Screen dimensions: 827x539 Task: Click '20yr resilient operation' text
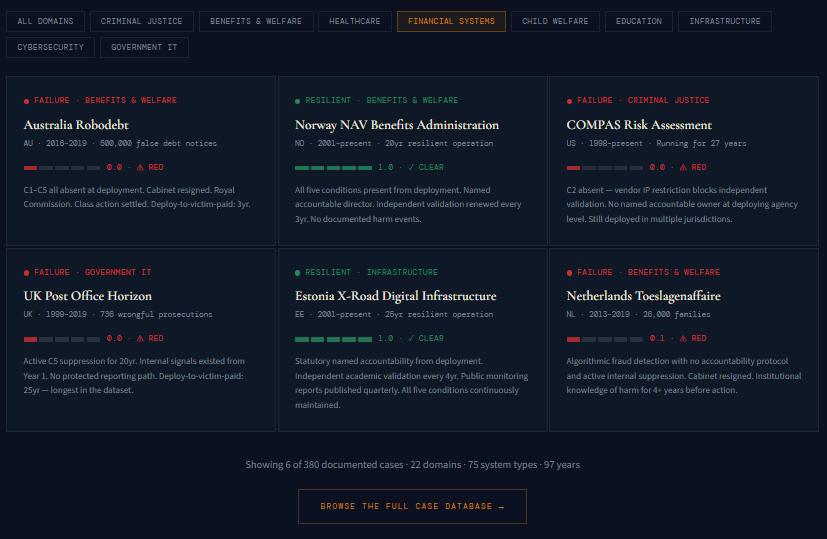pyautogui.click(x=439, y=143)
